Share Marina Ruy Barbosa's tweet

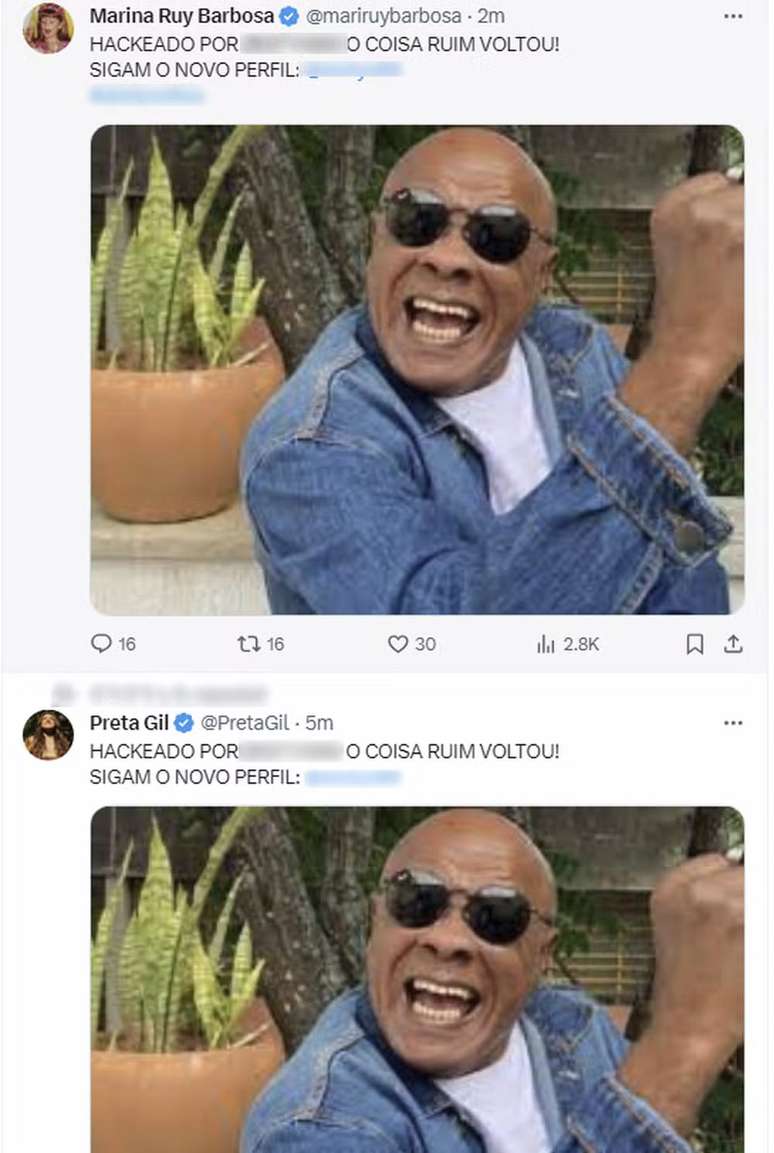[x=733, y=644]
